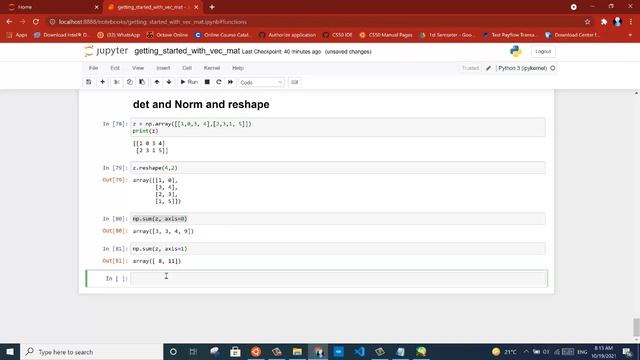The image size is (640, 360).
Task: Open the browser extensions puzzle icon
Action: click(x=604, y=22)
